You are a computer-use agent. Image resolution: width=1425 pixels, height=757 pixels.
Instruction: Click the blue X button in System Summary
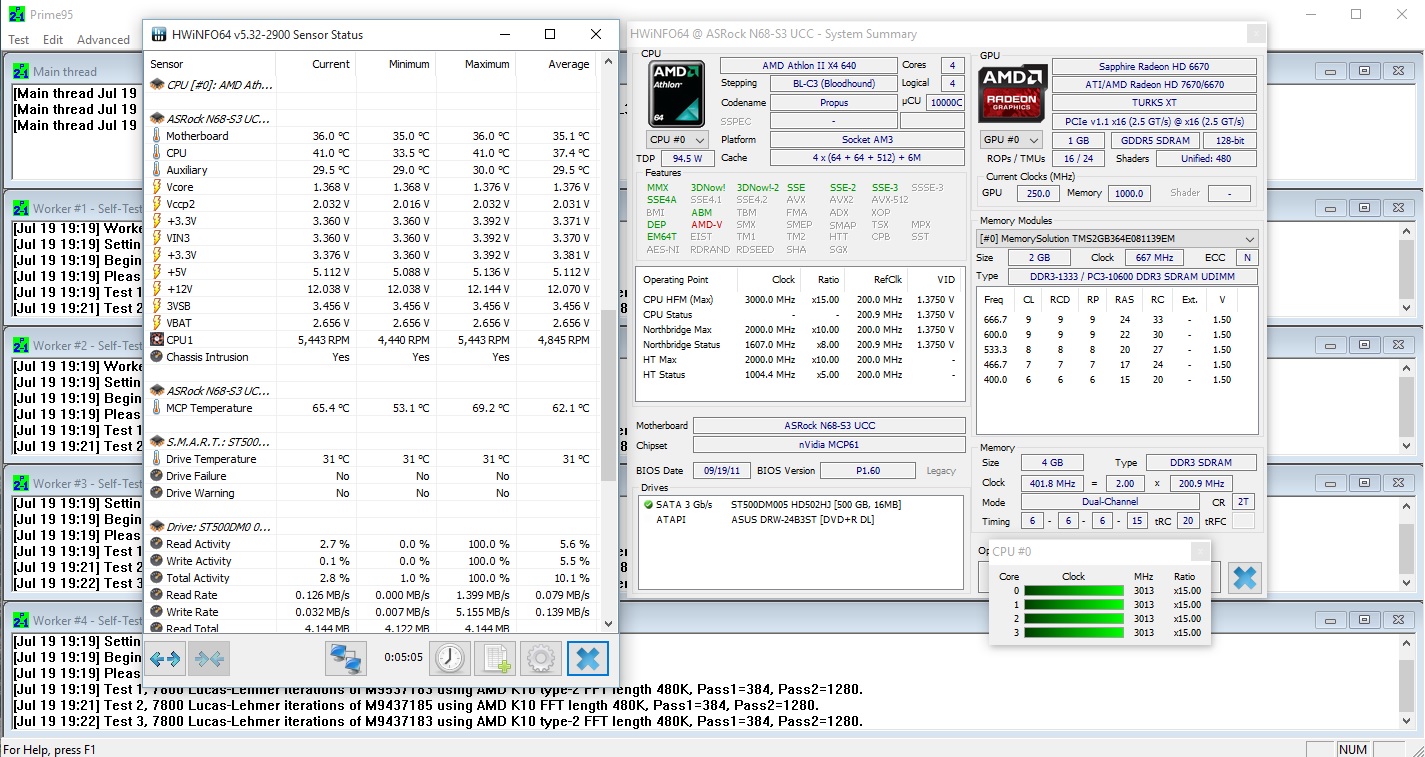click(1244, 577)
